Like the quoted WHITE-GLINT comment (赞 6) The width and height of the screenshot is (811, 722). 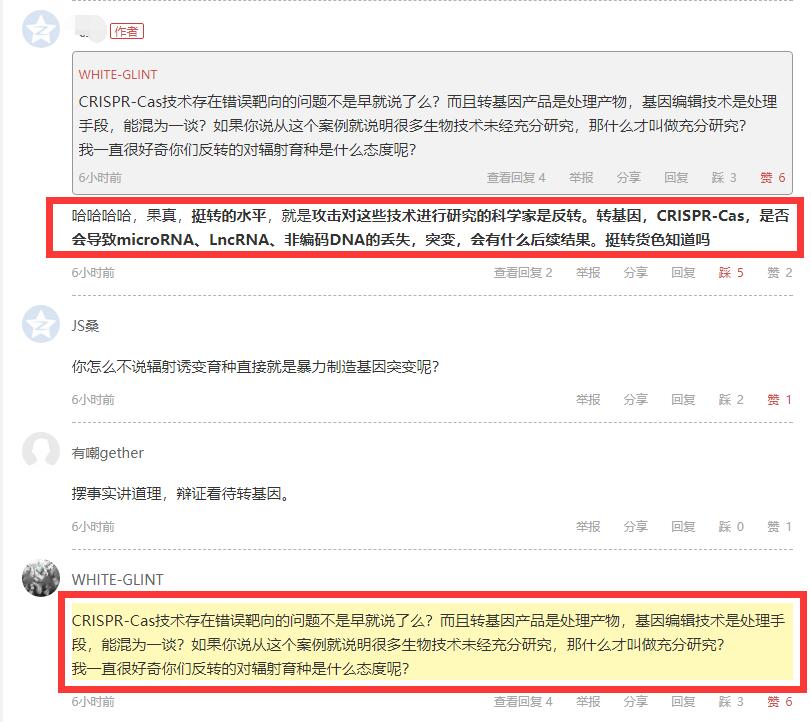tap(773, 178)
